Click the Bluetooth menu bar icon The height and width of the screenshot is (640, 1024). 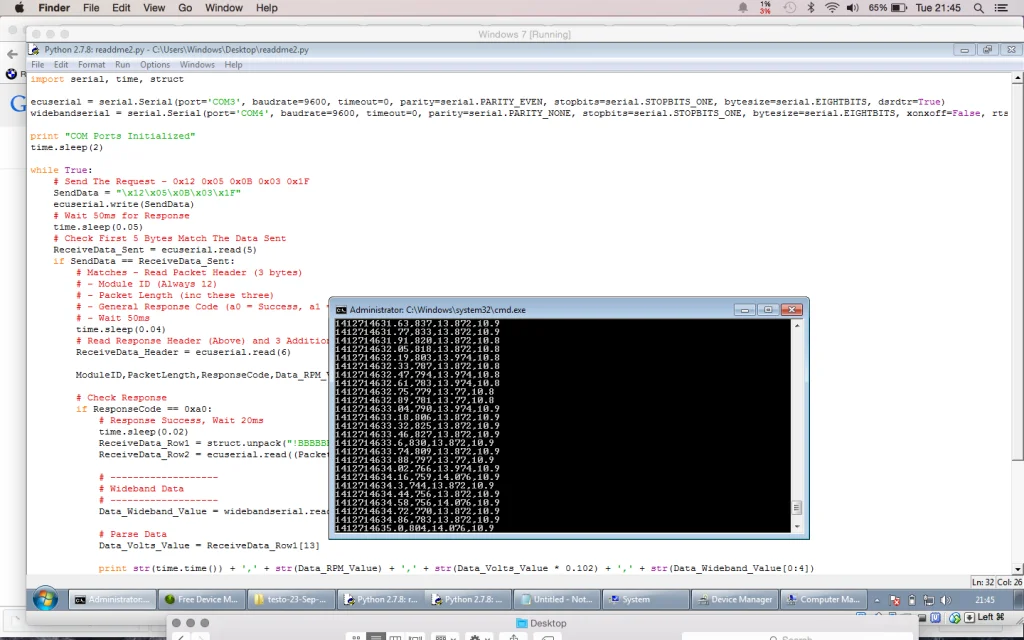811,8
